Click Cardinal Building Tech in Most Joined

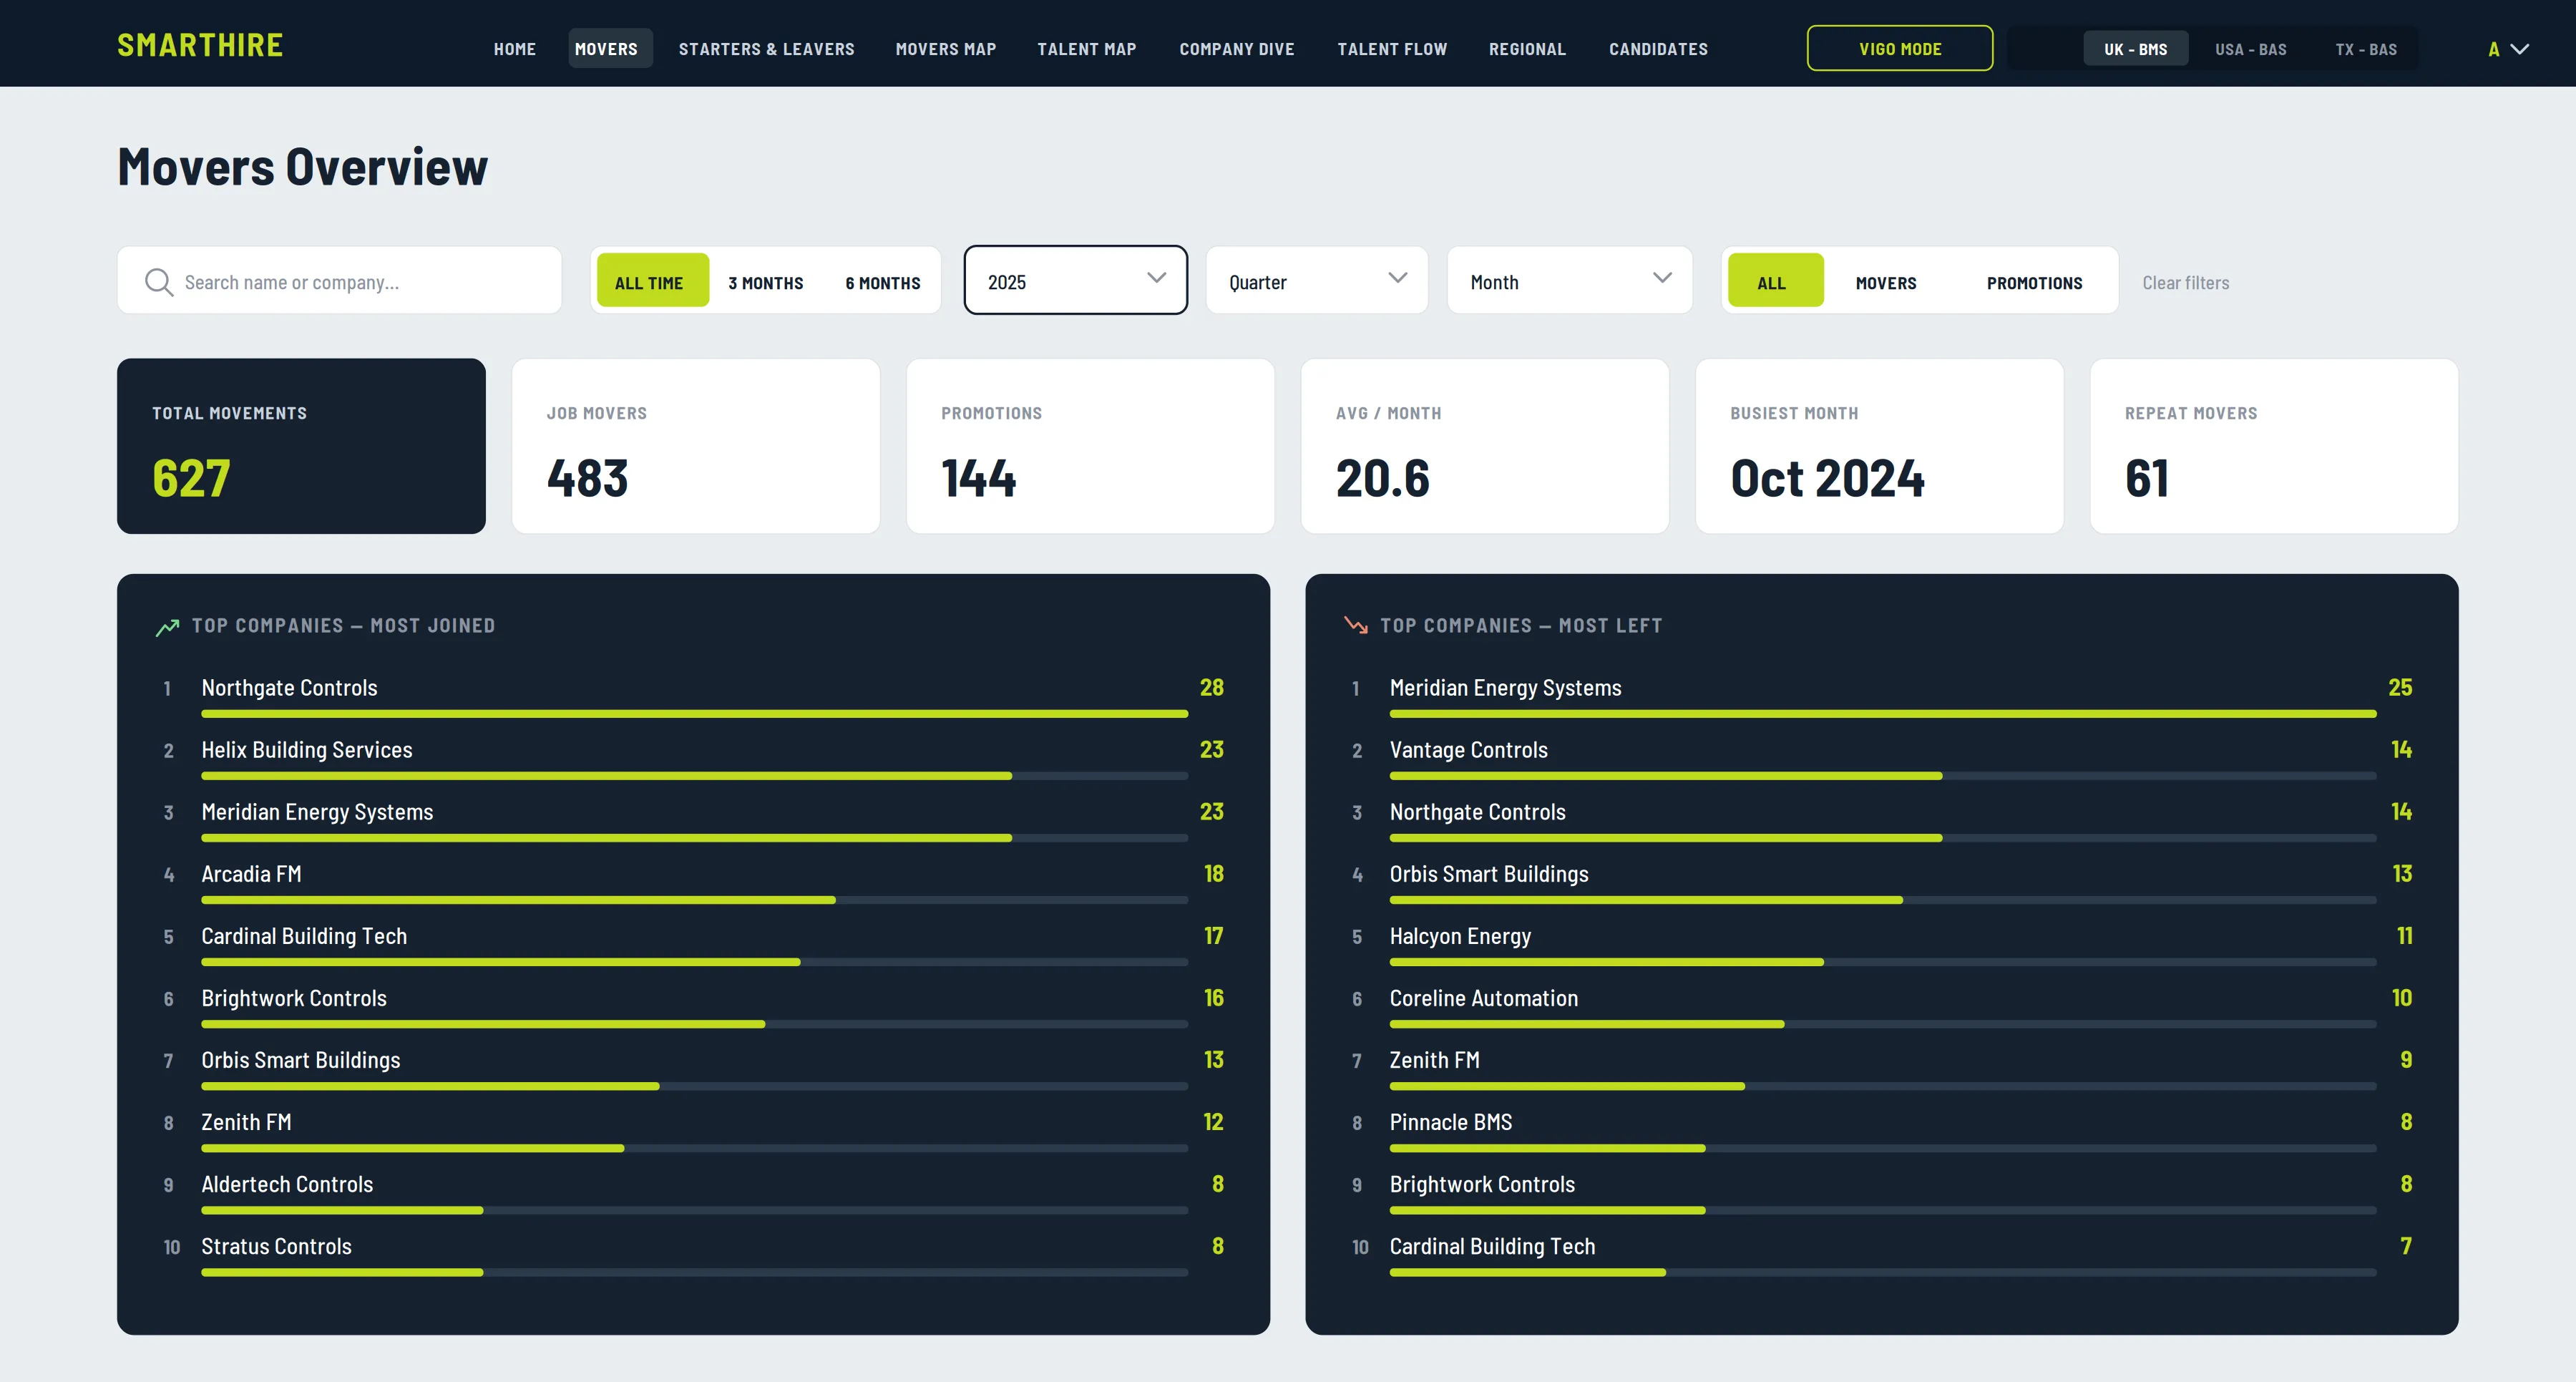point(304,936)
